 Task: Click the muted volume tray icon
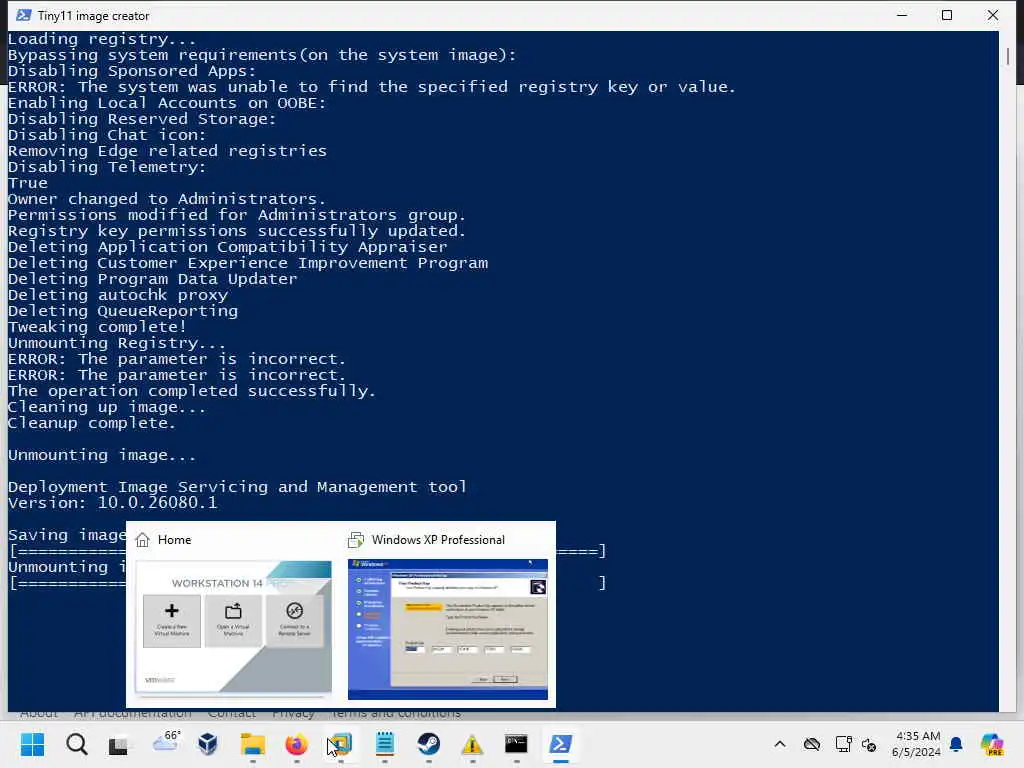(x=869, y=744)
